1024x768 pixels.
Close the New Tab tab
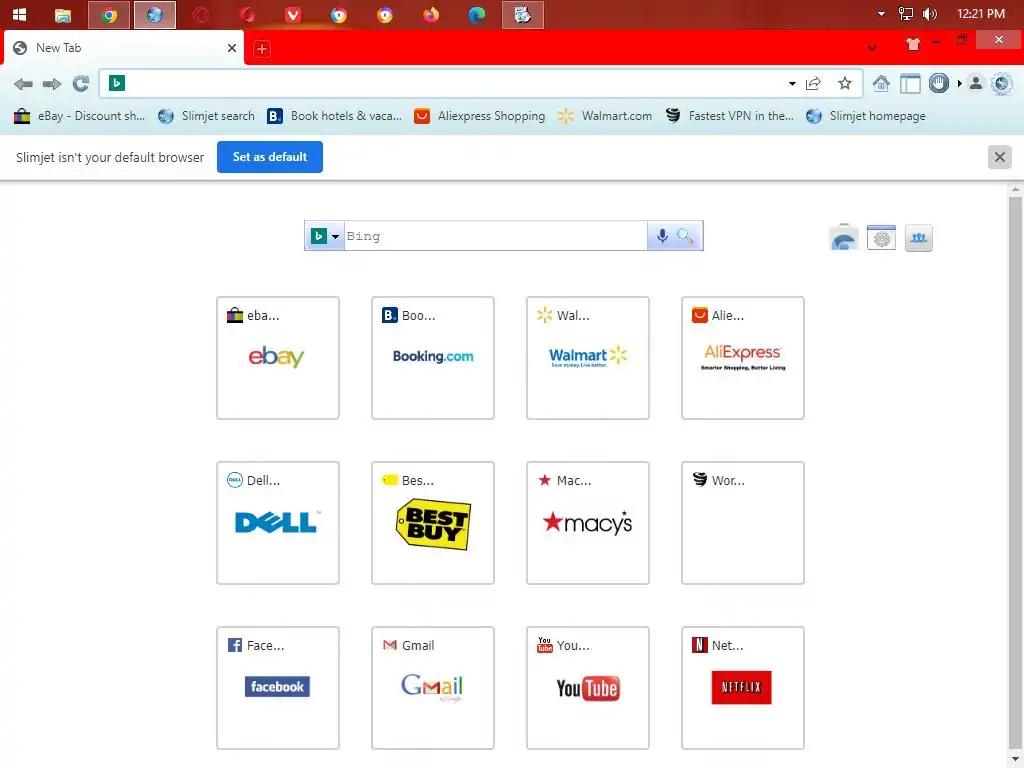[x=232, y=48]
